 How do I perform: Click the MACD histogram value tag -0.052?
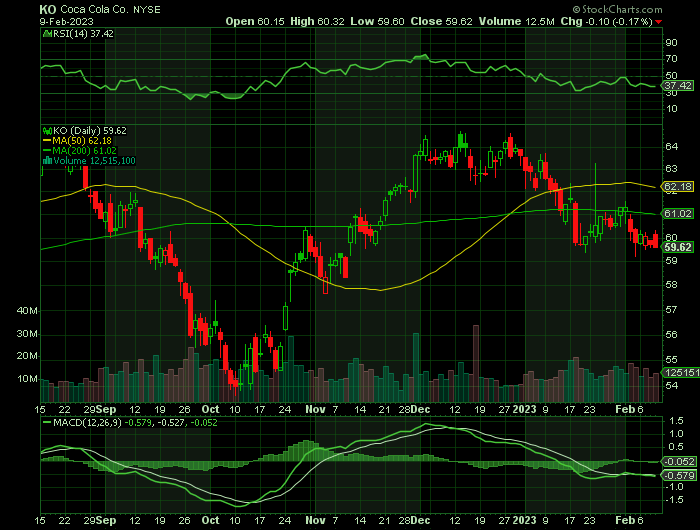679,461
